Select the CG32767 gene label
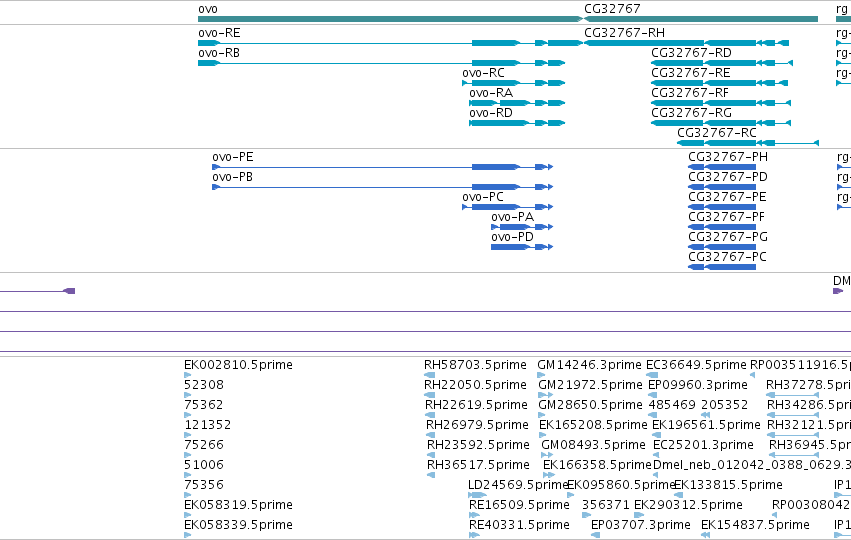 [612, 9]
